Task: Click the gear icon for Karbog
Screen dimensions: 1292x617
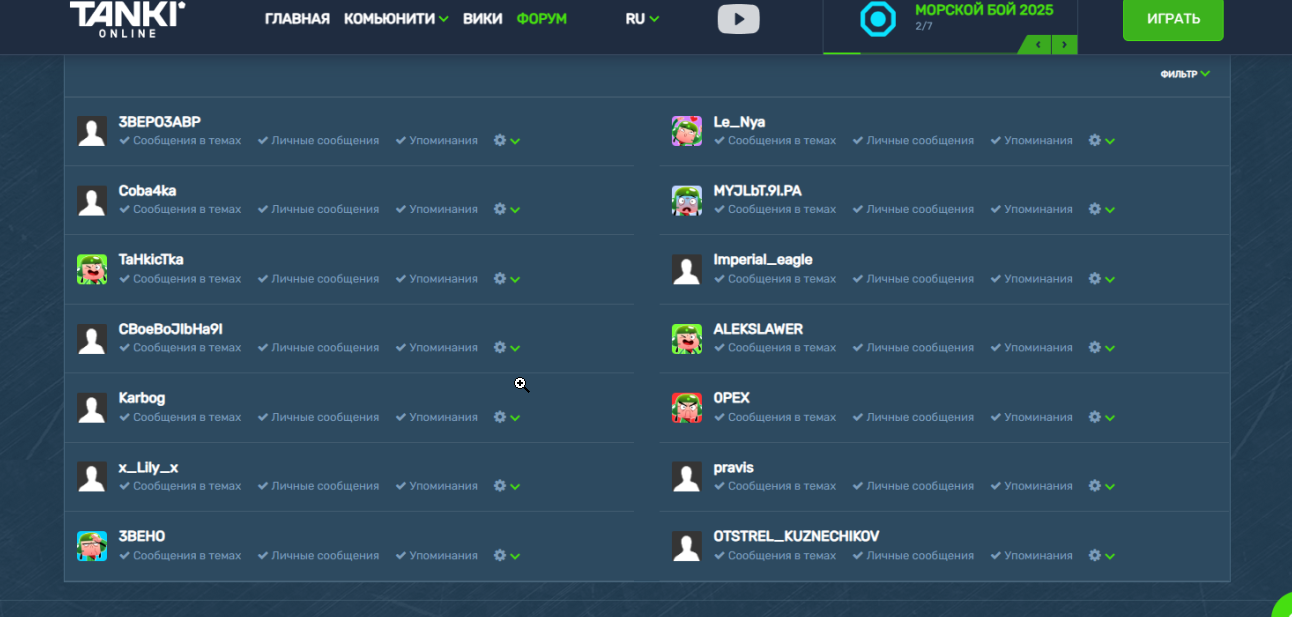Action: [x=500, y=417]
